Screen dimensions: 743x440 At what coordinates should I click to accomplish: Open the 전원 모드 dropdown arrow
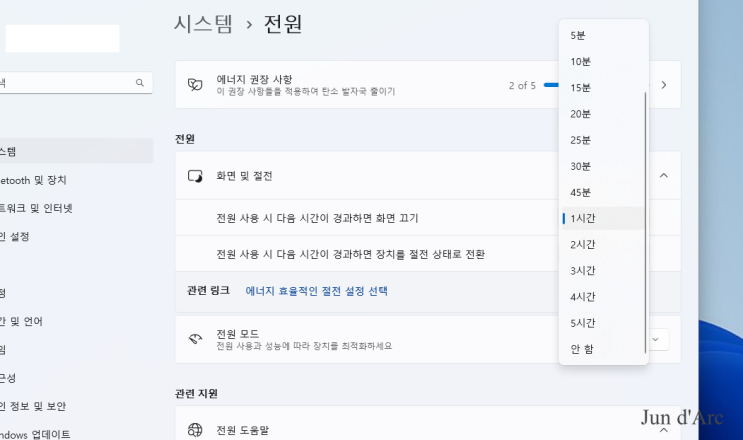(656, 340)
